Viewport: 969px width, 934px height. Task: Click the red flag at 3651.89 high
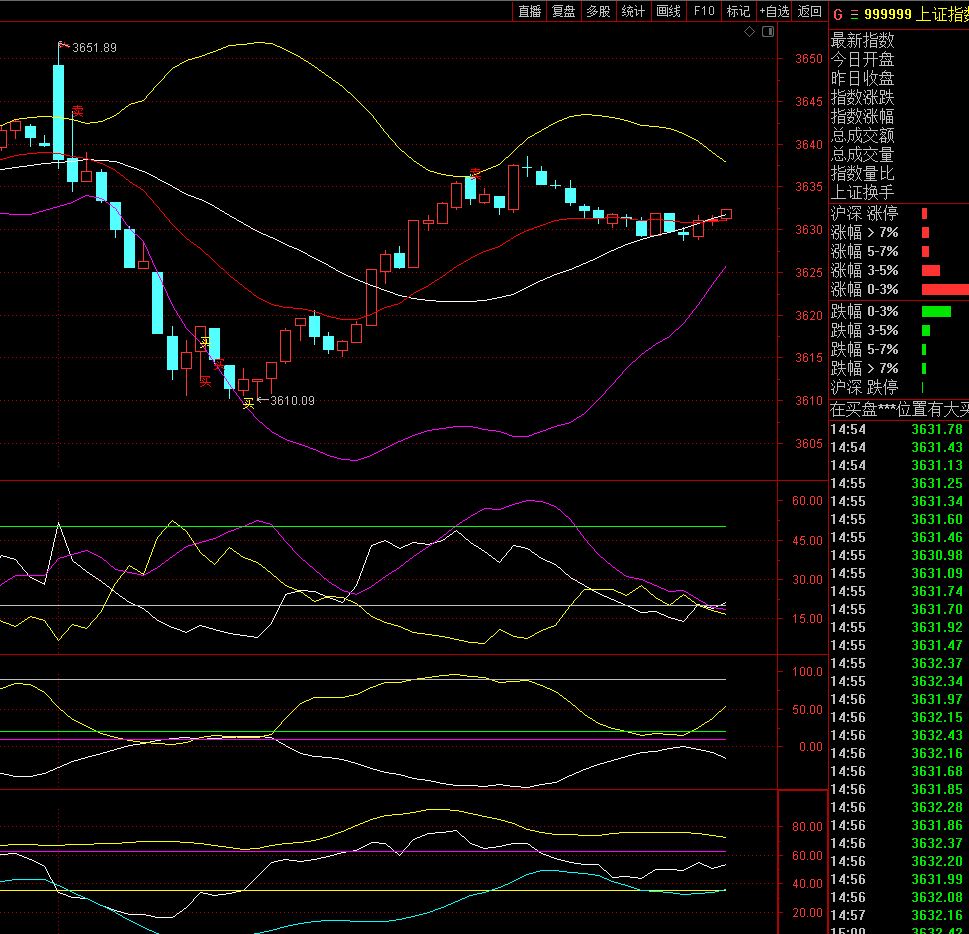click(62, 46)
